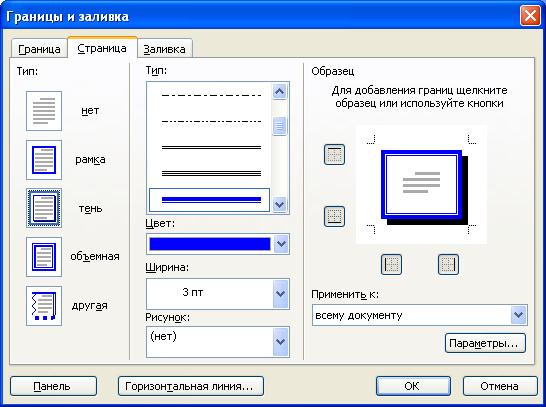
Task: Switch to the Страница tab
Action: coord(102,48)
